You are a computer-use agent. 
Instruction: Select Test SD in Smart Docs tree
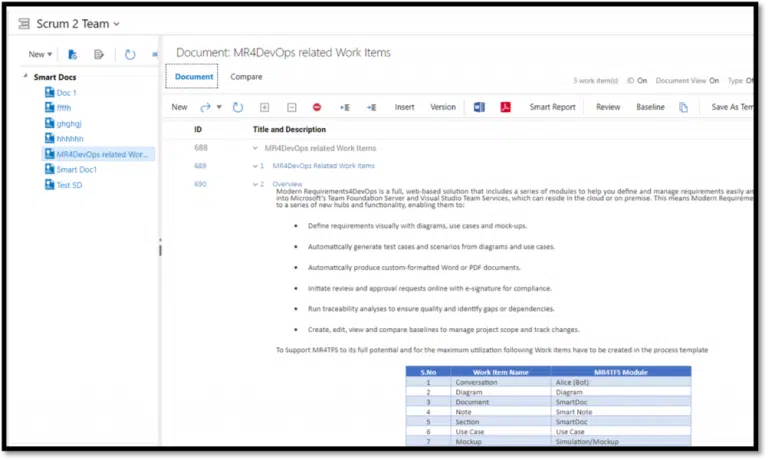pos(69,185)
